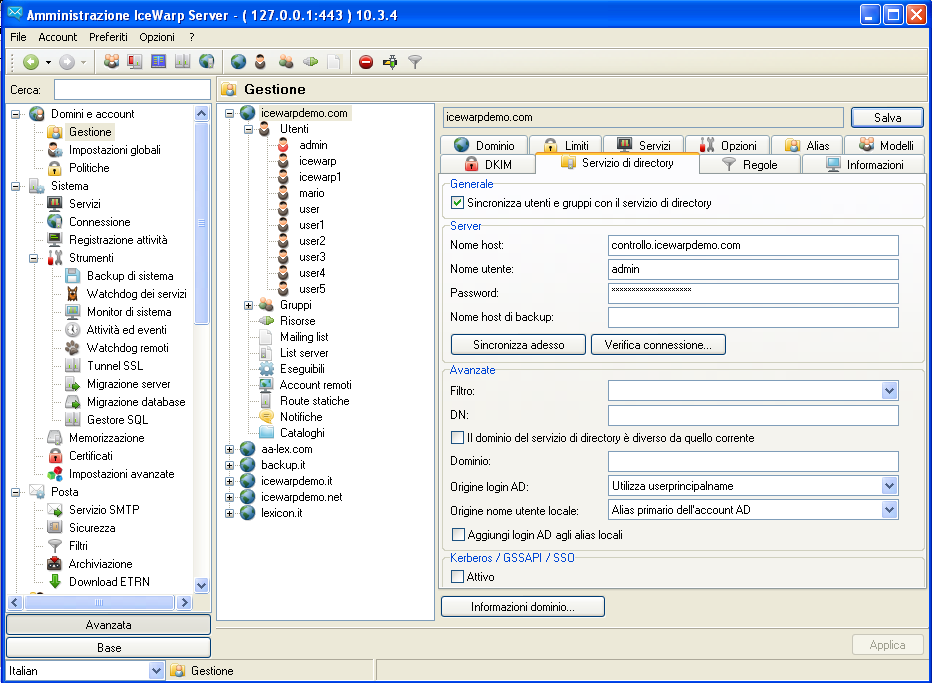Image resolution: width=932 pixels, height=683 pixels.
Task: Expand the Gruppi node
Action: tap(248, 306)
